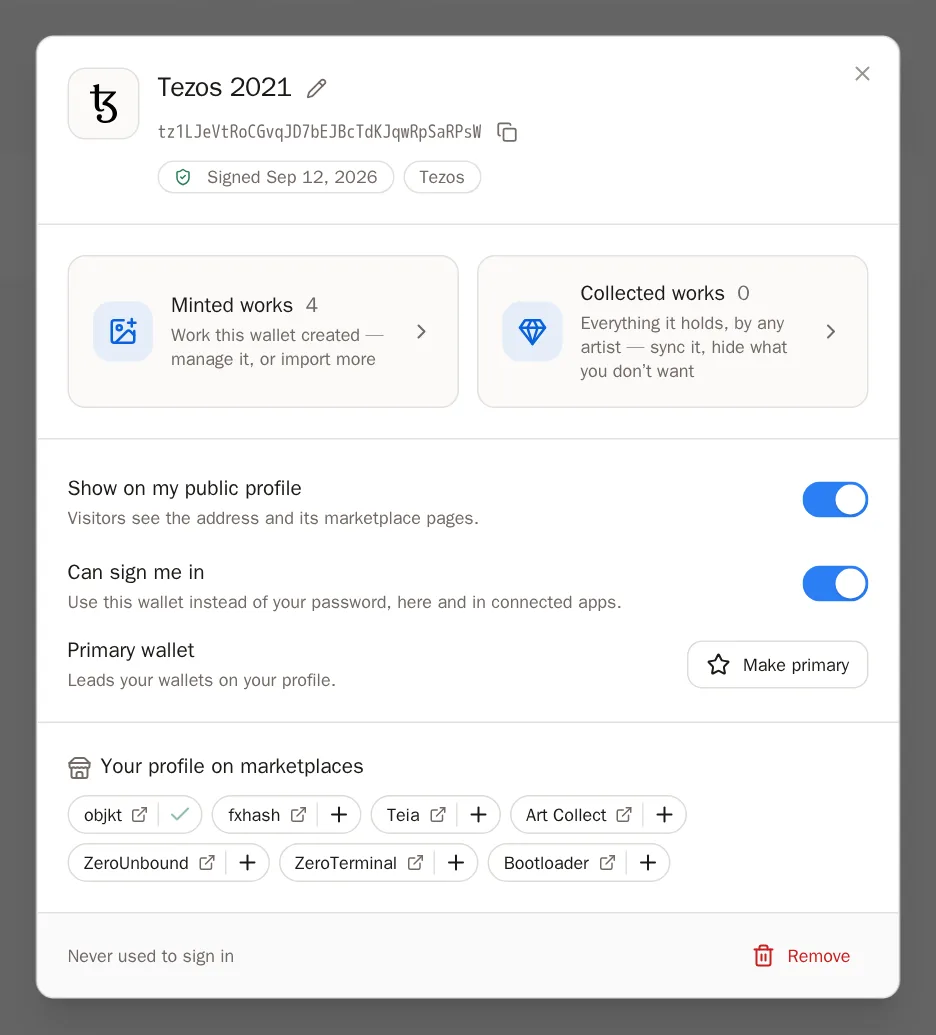936x1035 pixels.
Task: Click the marketplace storefront icon
Action: [79, 767]
